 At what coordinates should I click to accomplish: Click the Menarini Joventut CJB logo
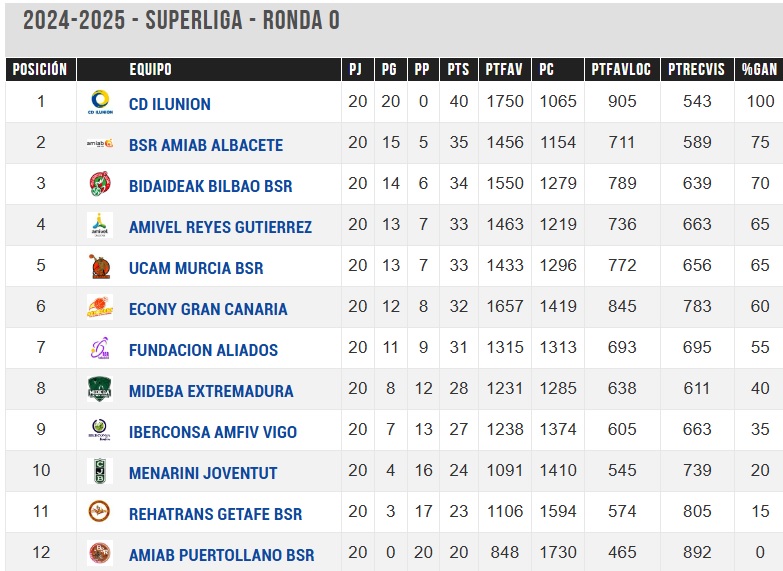[x=100, y=471]
